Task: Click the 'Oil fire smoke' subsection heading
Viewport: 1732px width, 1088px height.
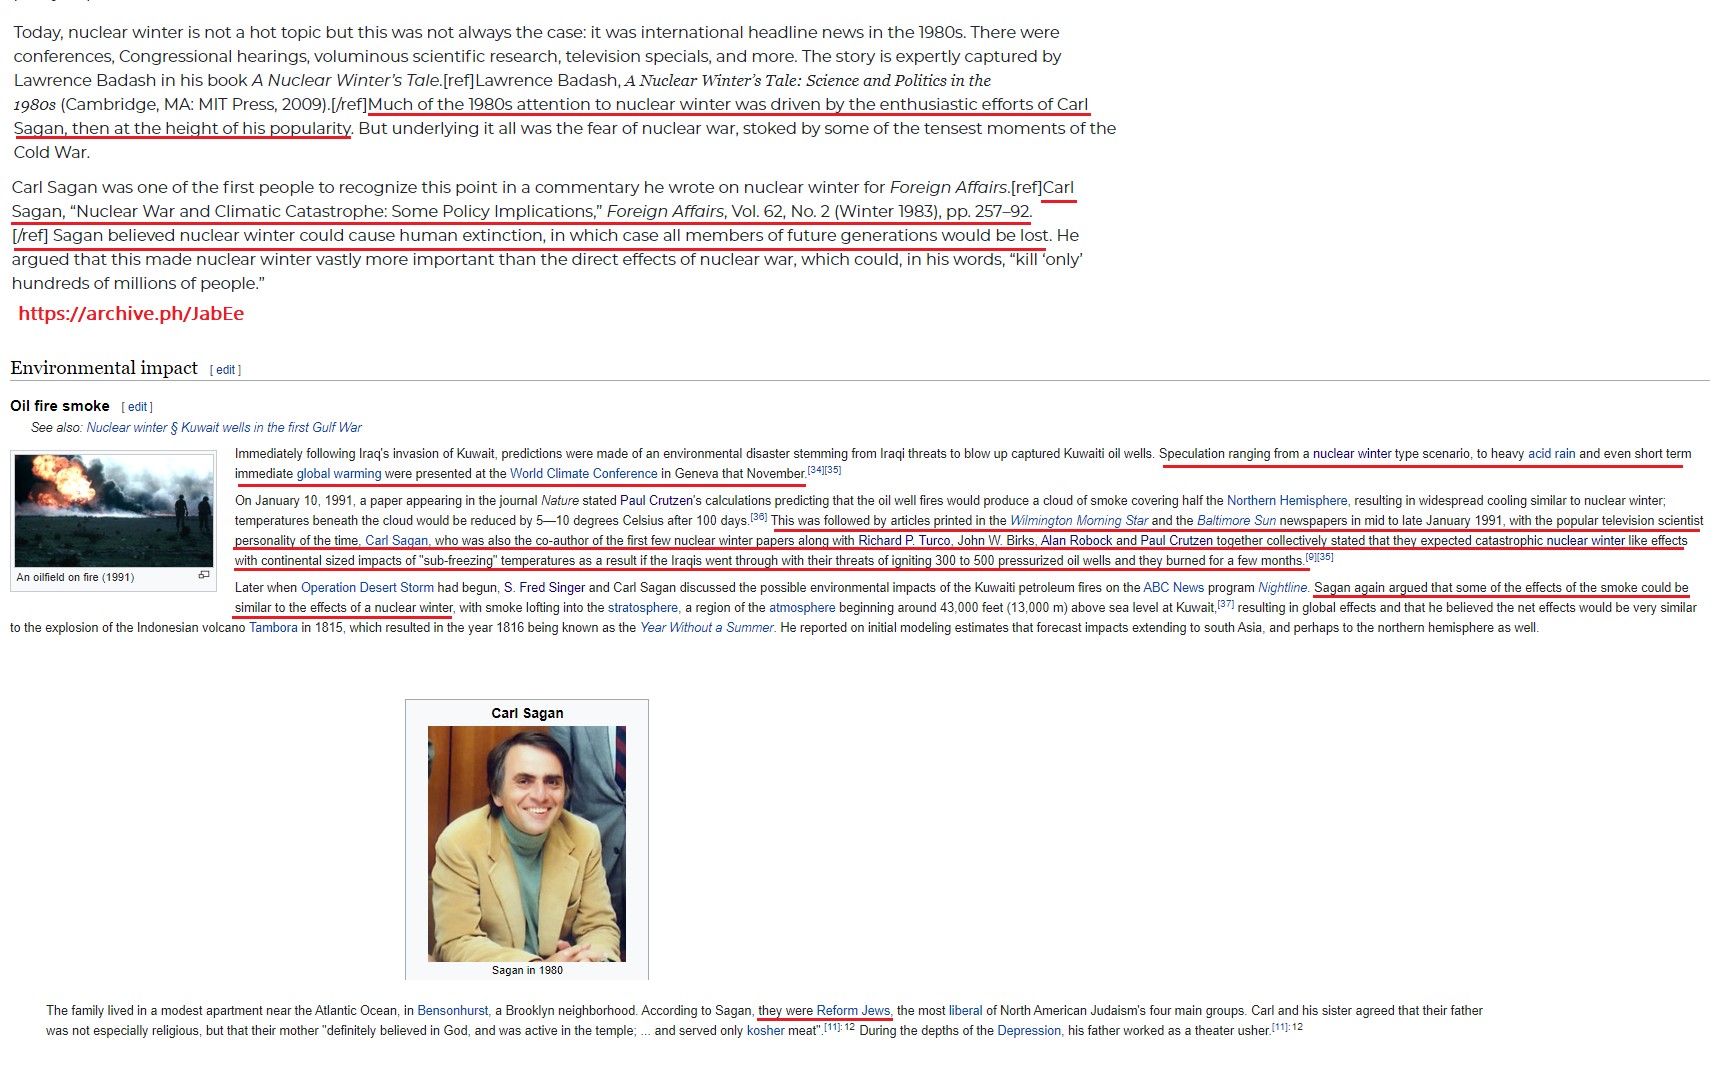Action: 60,406
